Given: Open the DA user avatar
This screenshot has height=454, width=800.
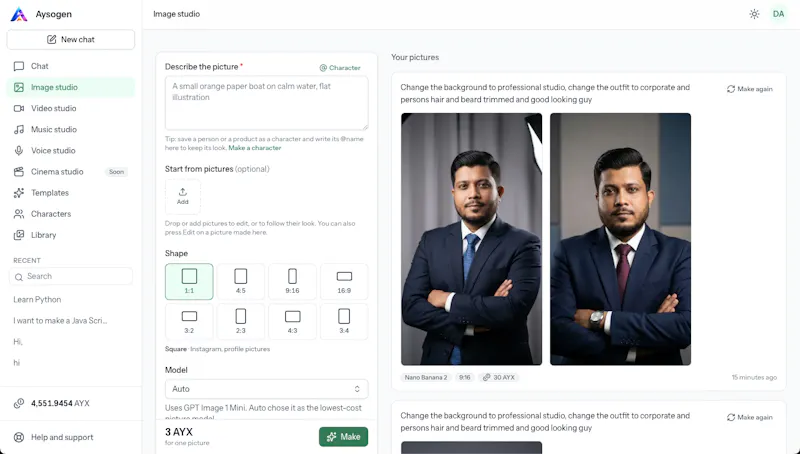Looking at the screenshot, I should click(x=778, y=14).
